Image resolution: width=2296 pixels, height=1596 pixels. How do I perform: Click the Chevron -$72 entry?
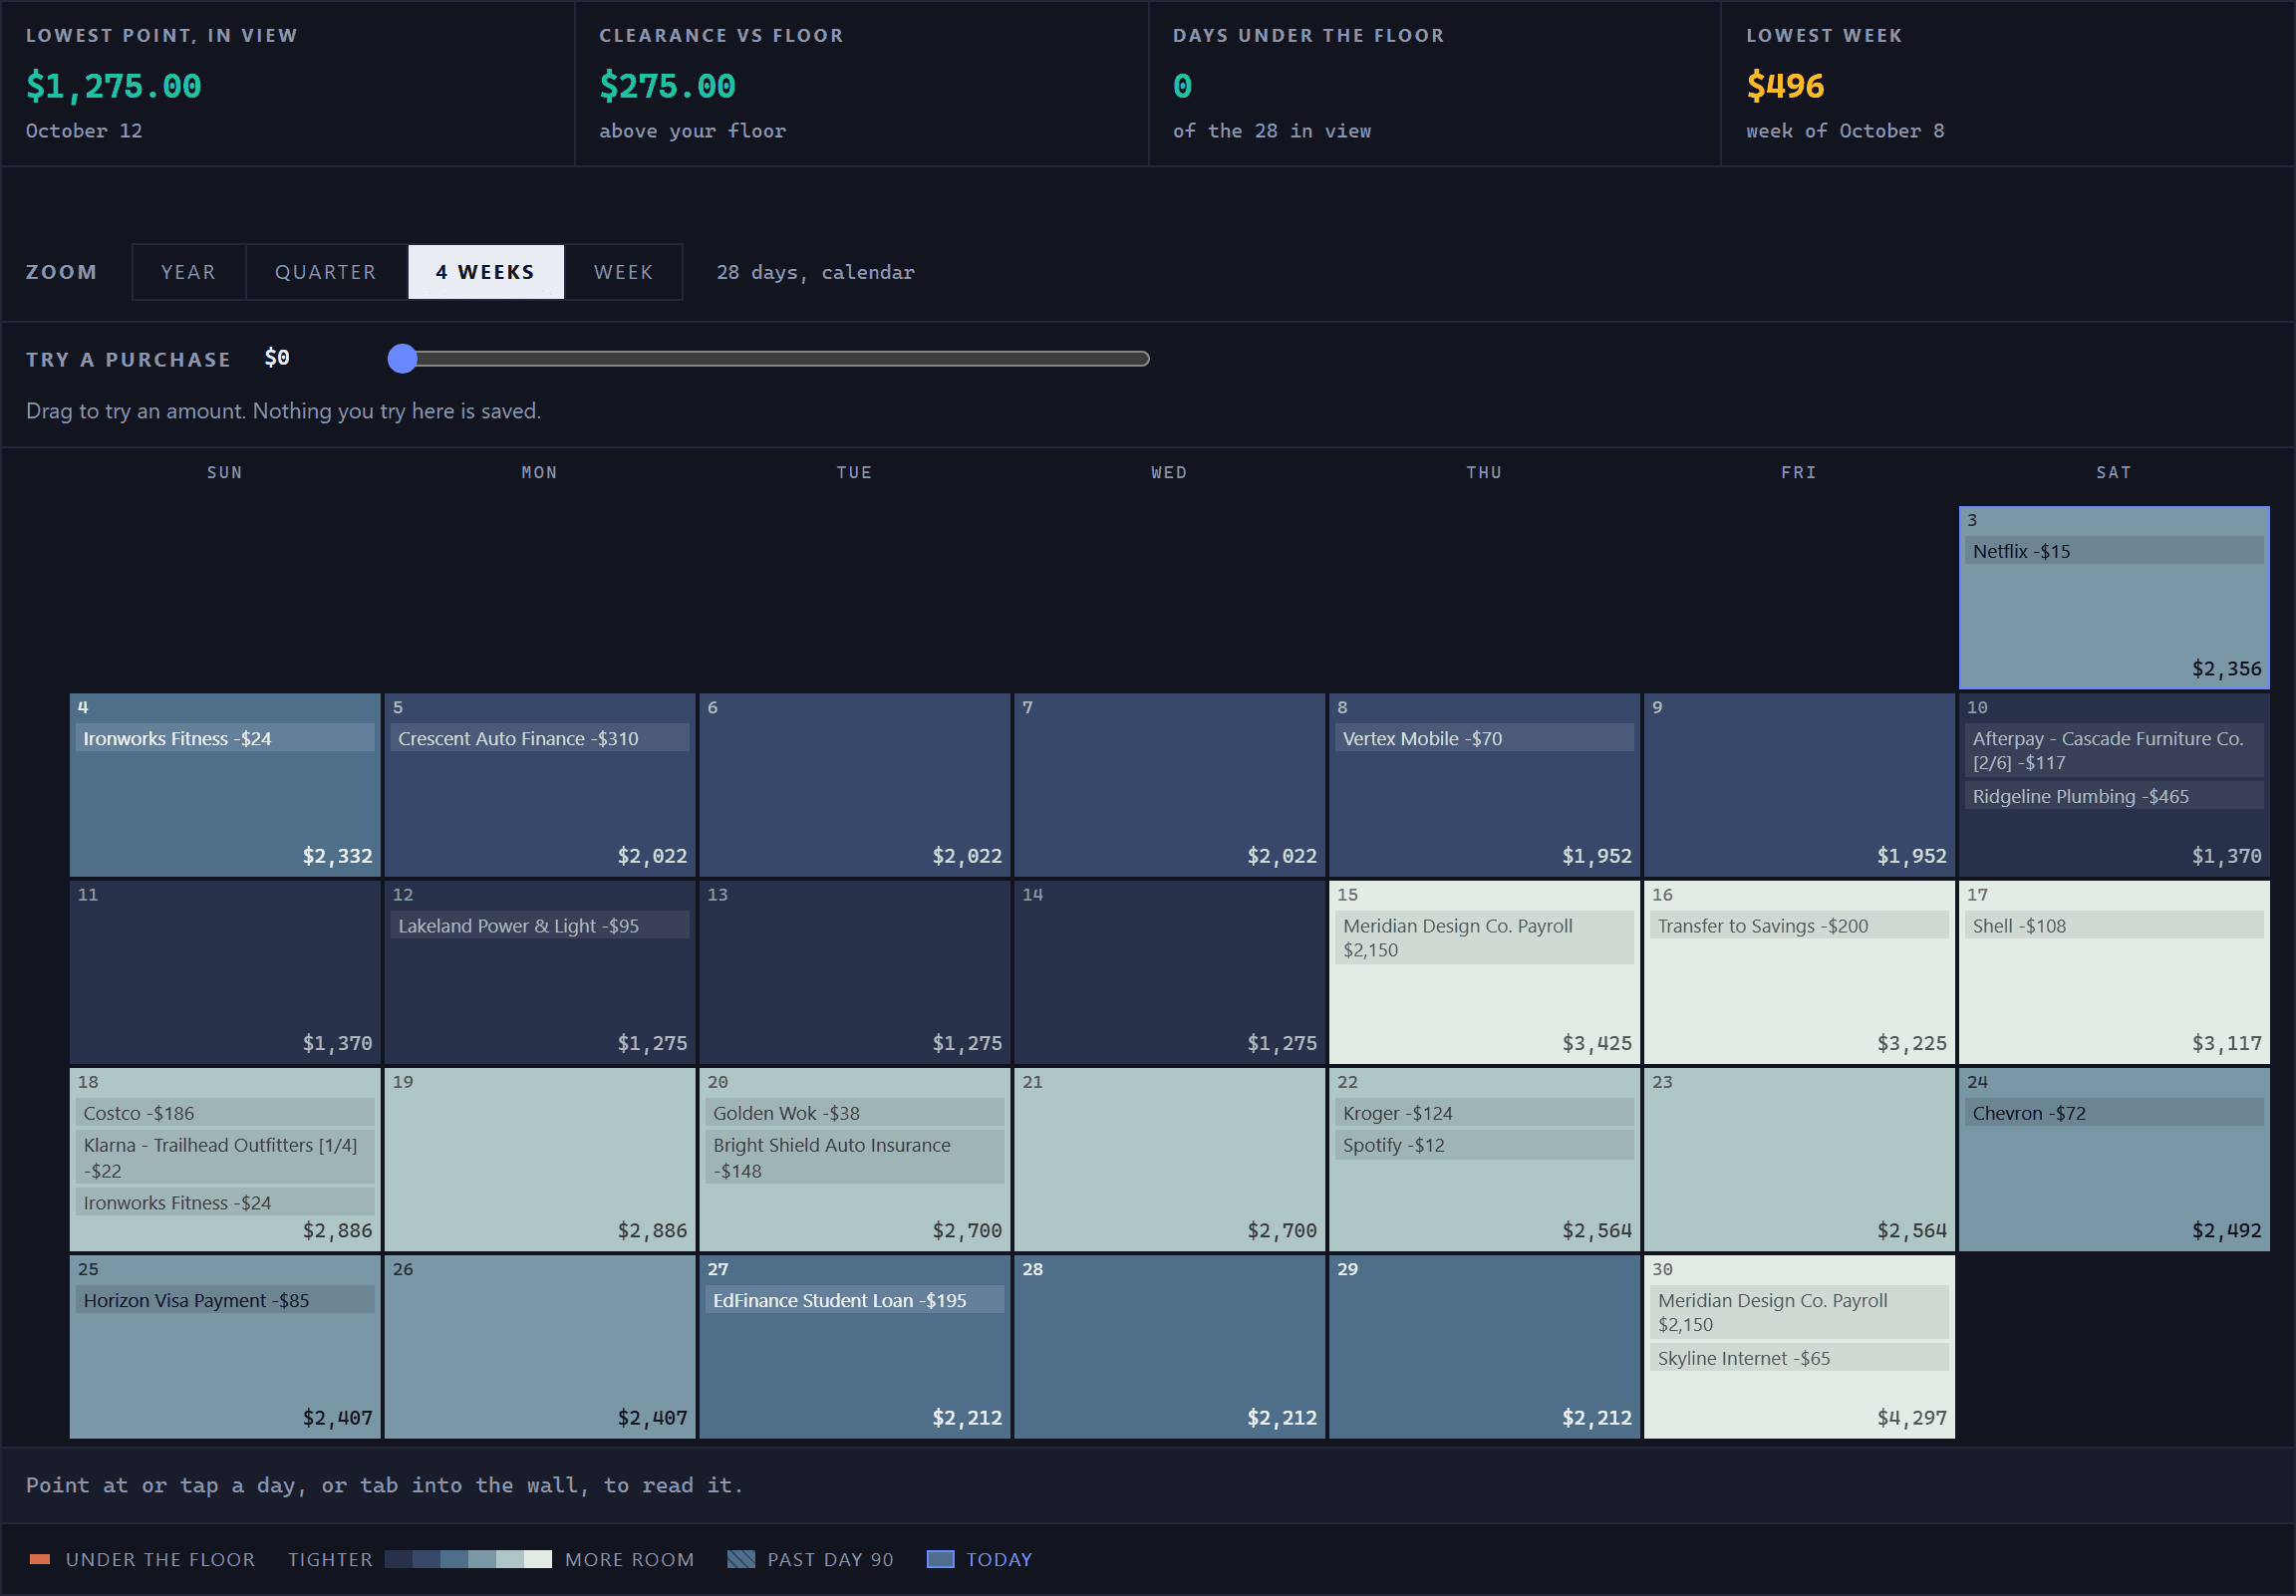pyautogui.click(x=2114, y=1113)
